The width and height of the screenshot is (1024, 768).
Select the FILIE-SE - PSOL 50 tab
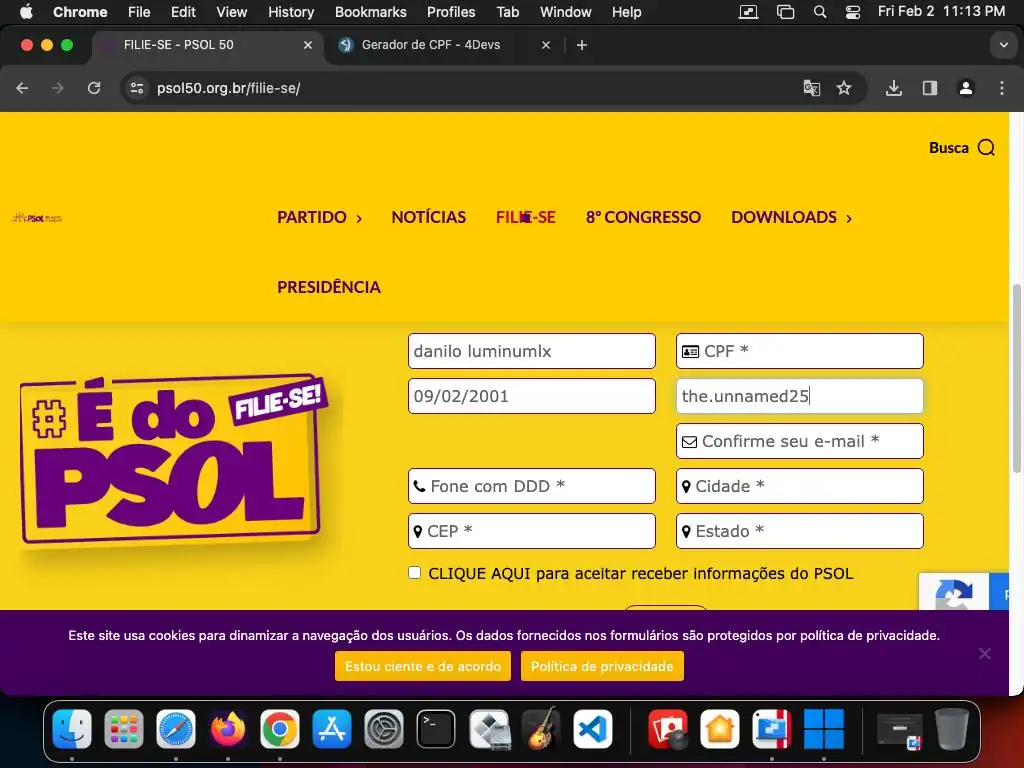178,45
